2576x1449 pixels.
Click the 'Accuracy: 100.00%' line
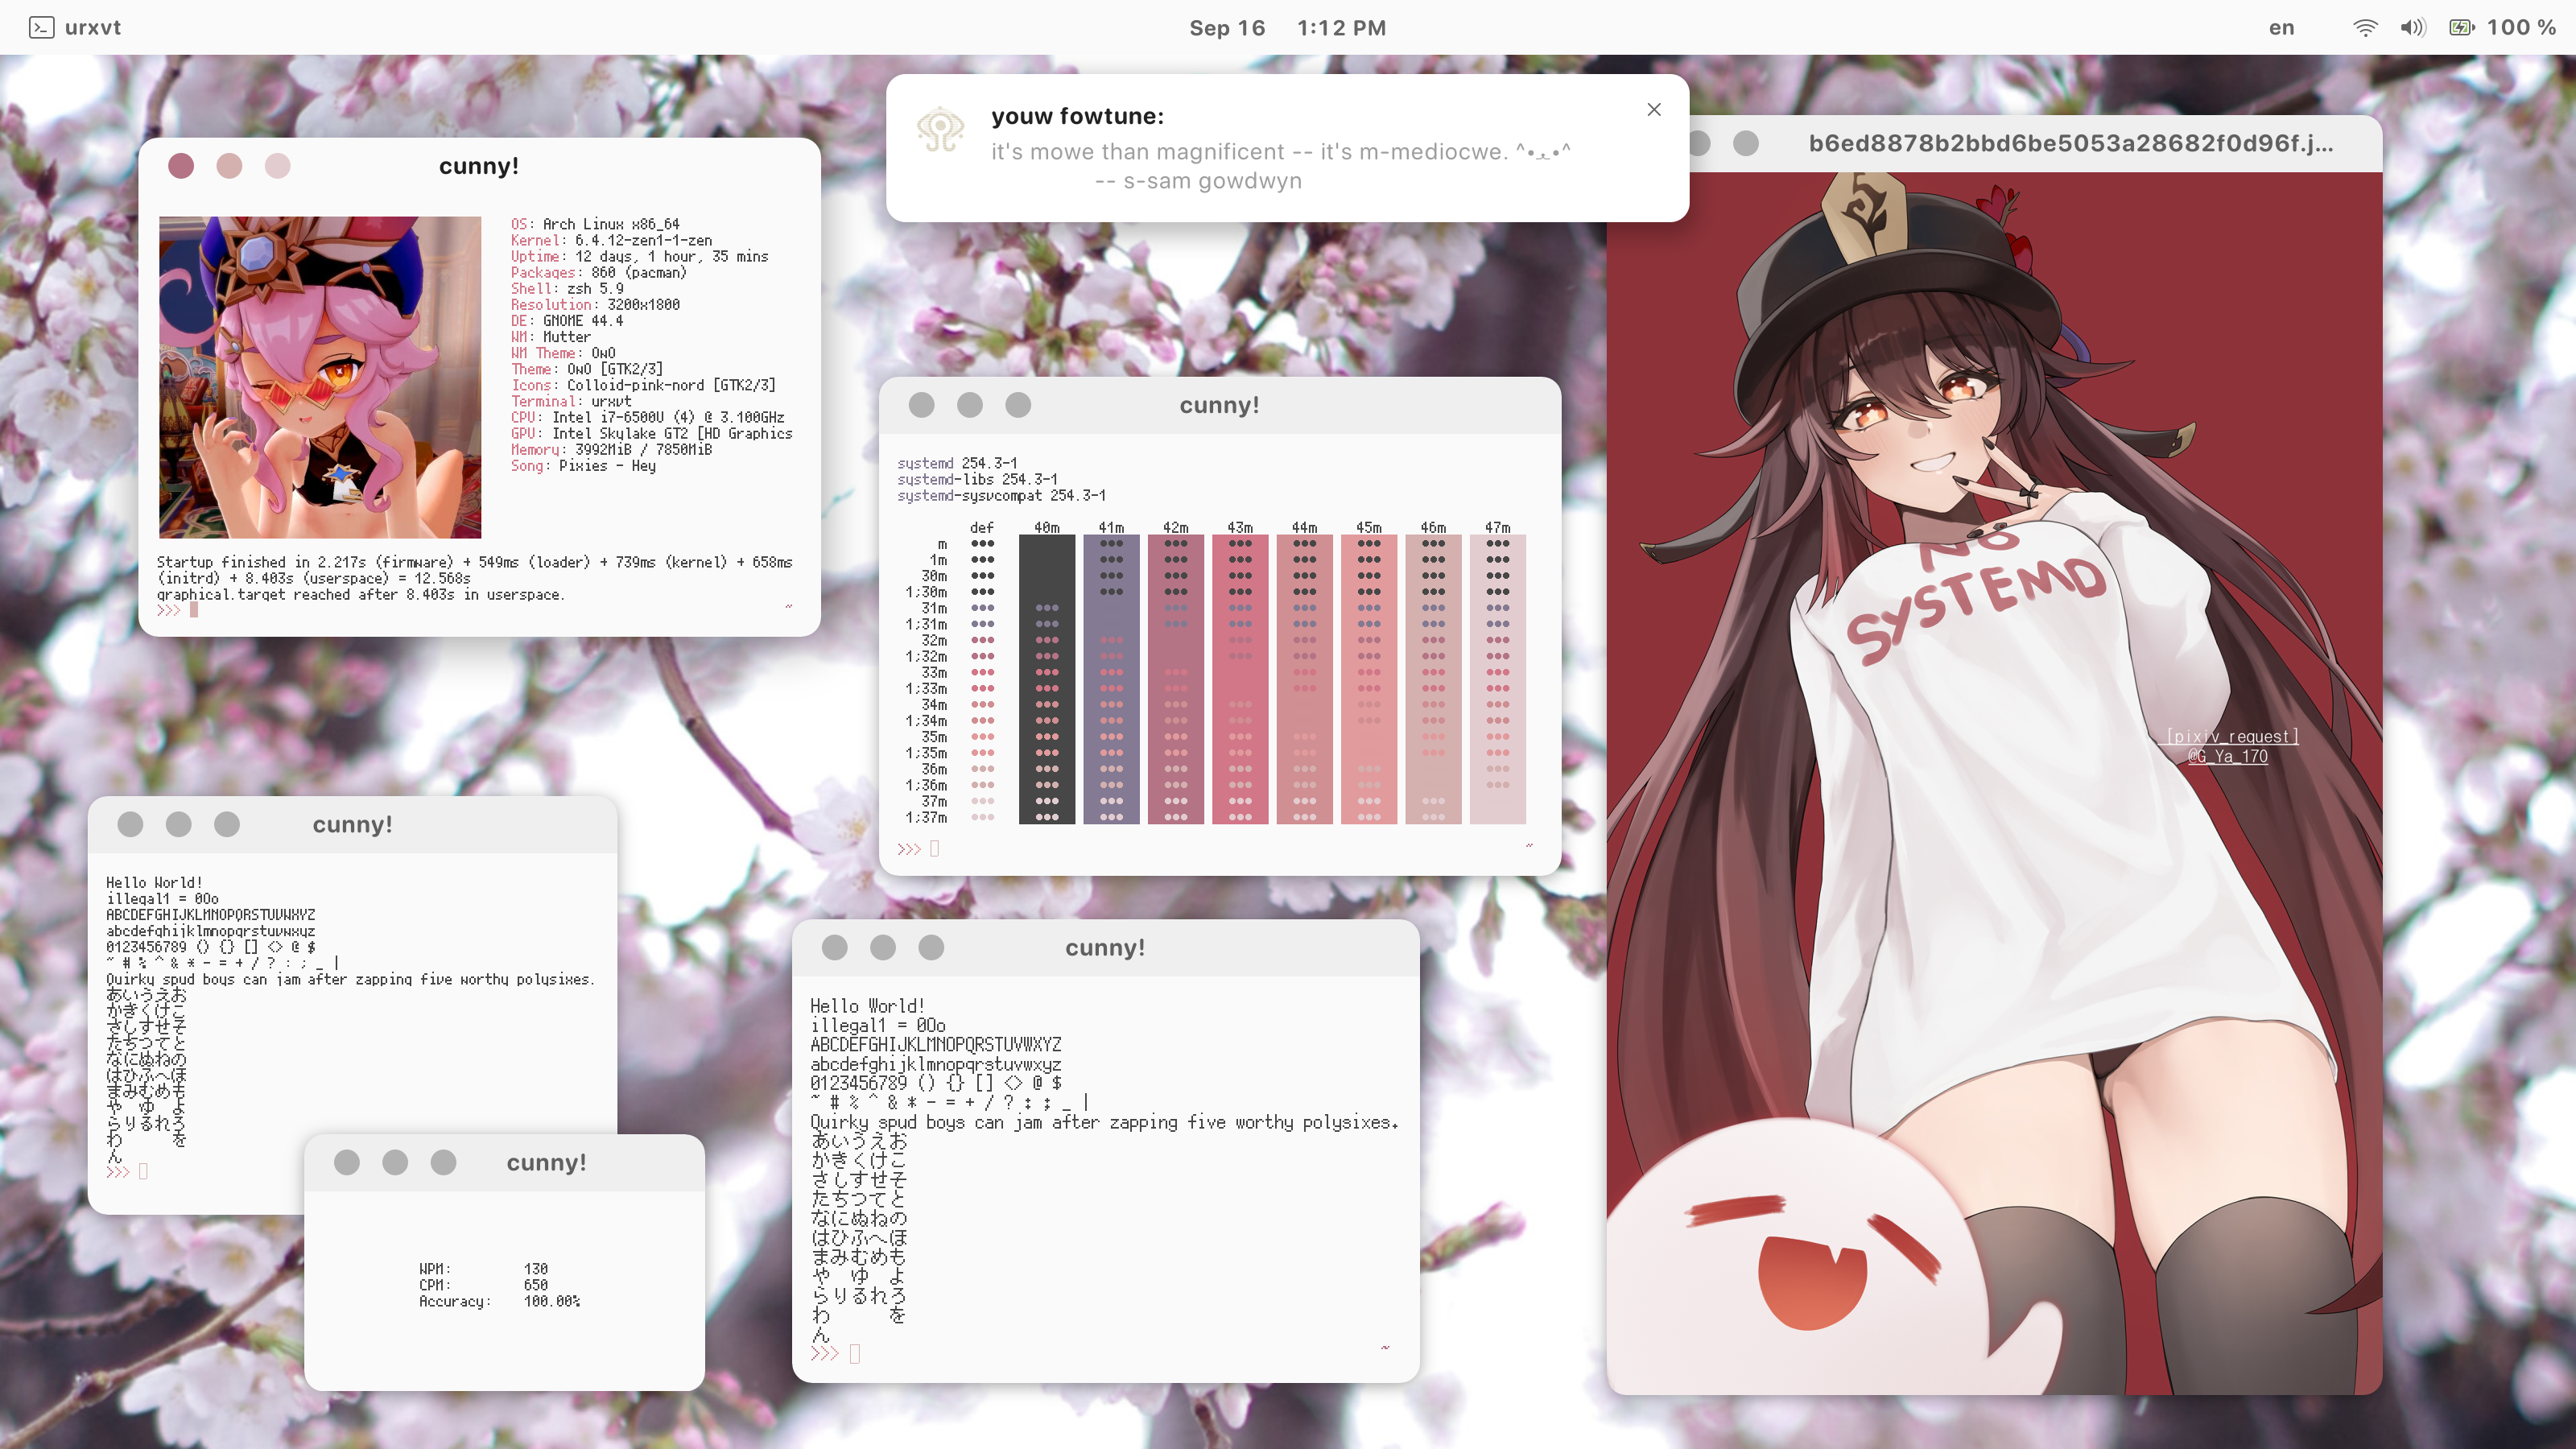499,1301
